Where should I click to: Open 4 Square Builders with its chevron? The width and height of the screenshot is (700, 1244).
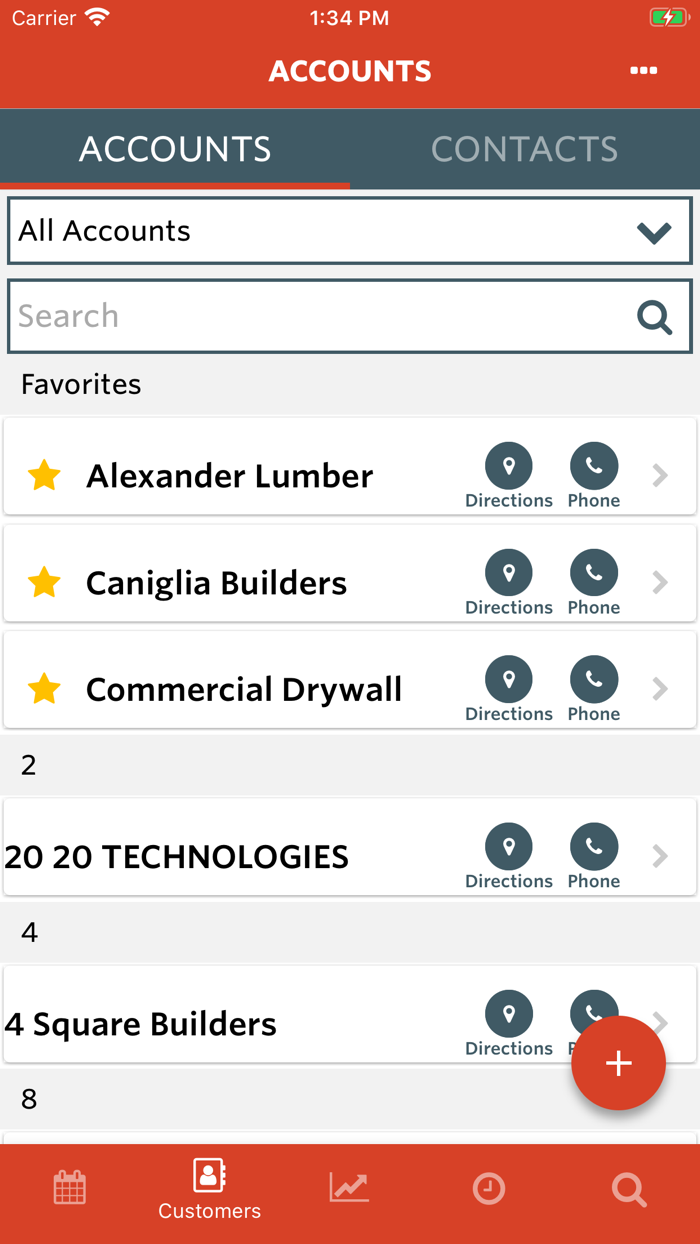click(x=659, y=1023)
